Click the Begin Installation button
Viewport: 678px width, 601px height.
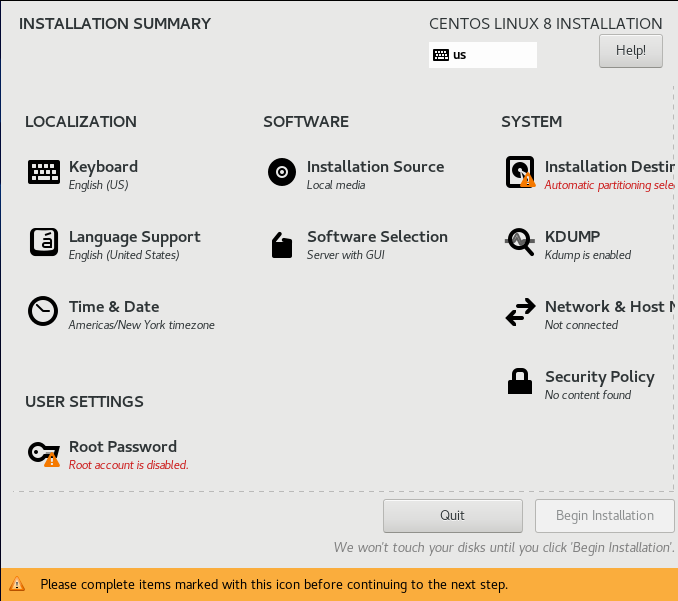pos(604,516)
